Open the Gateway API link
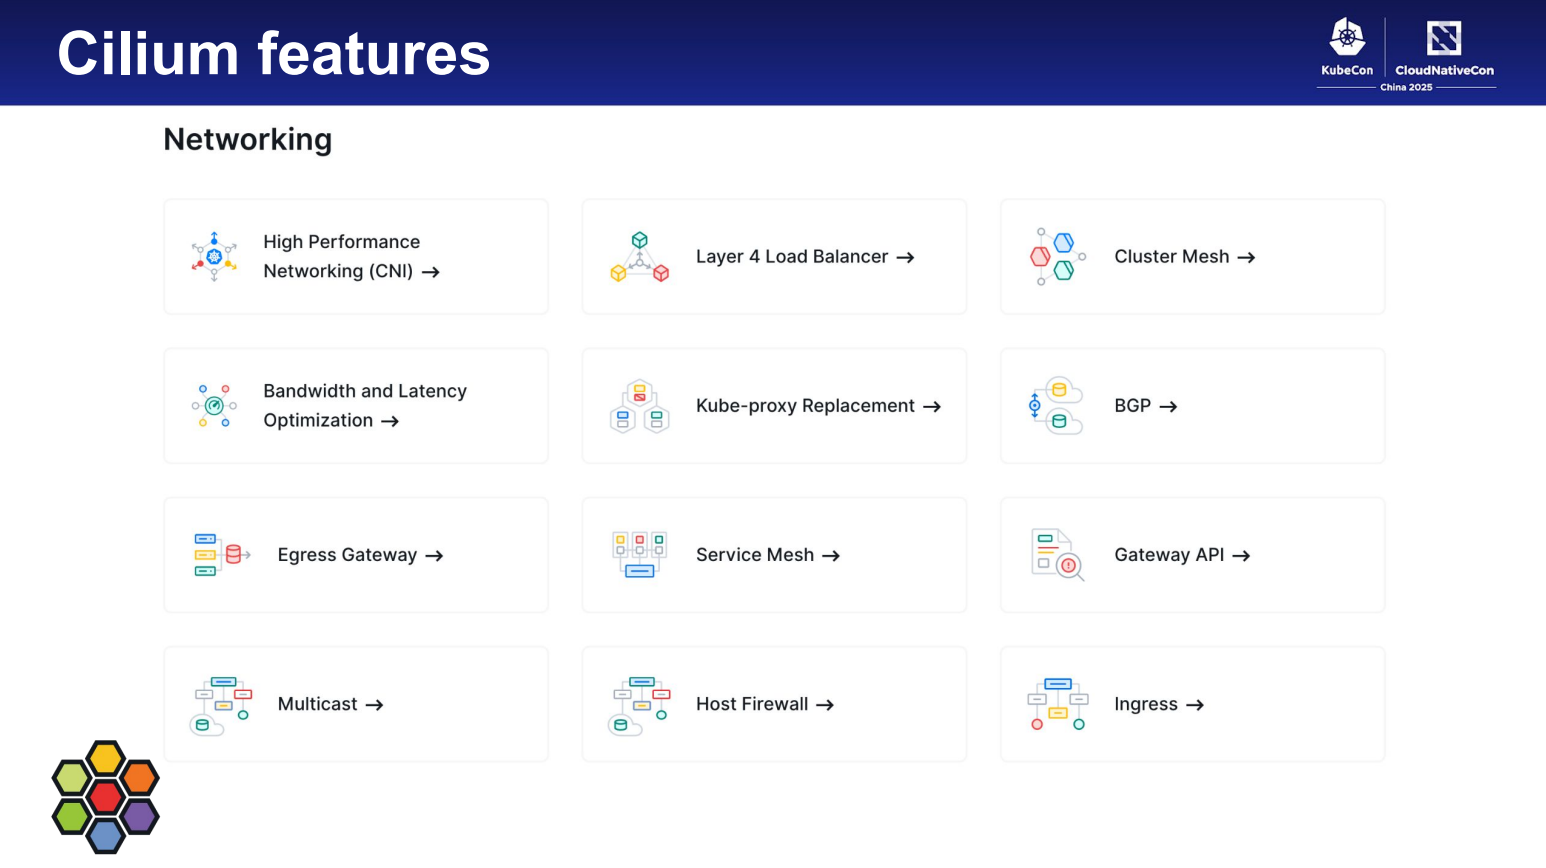This screenshot has width=1546, height=868. 1183,555
